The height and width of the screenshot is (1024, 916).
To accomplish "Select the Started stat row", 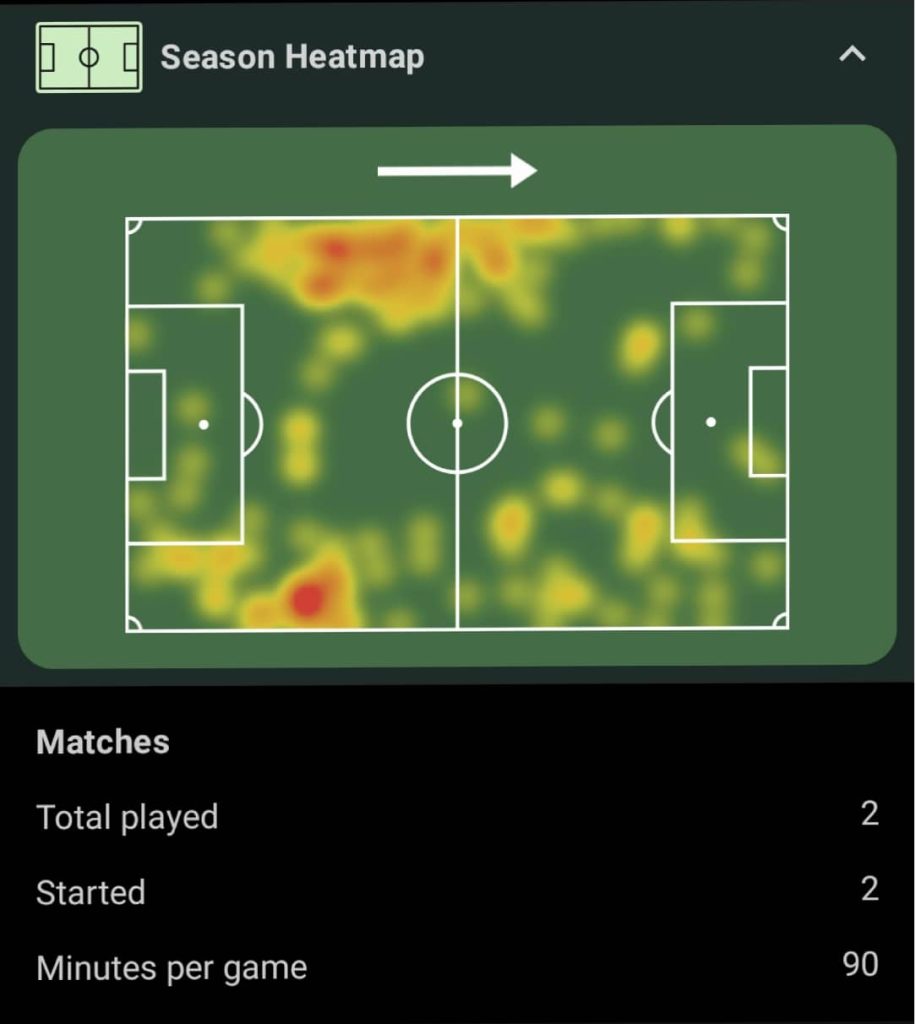I will (457, 891).
